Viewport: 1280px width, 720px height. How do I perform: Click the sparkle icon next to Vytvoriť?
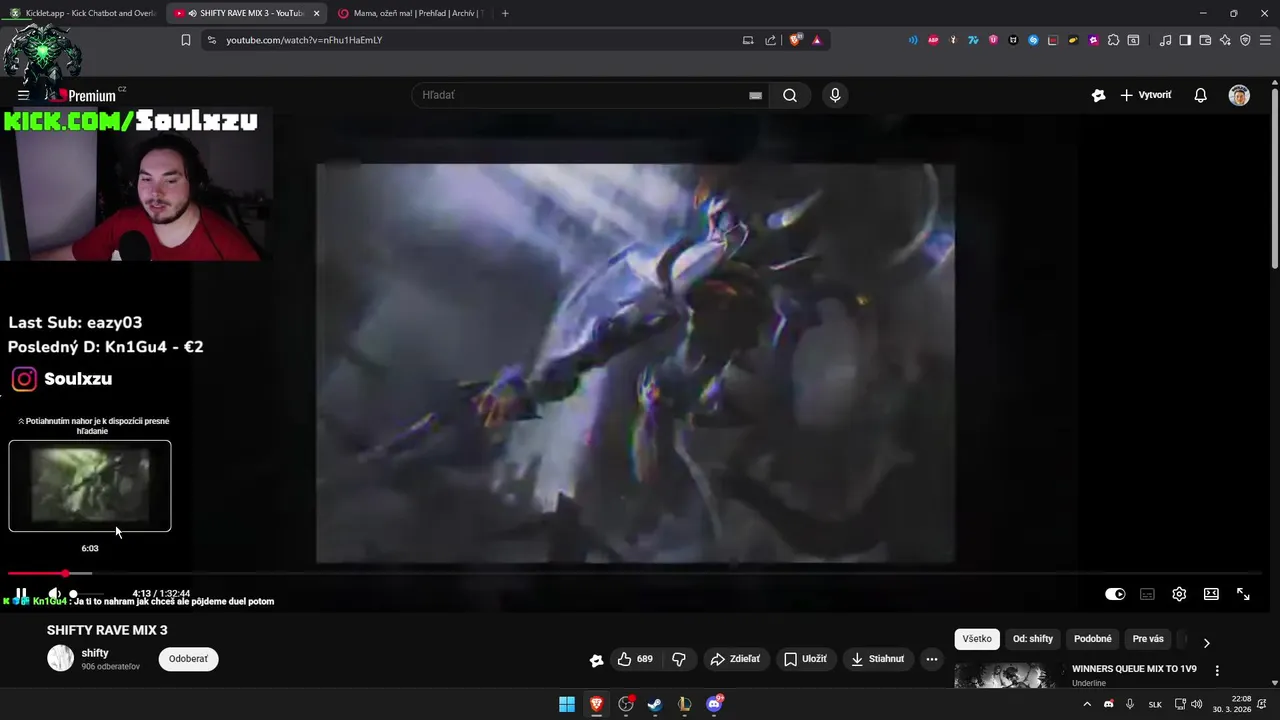[x=1098, y=95]
